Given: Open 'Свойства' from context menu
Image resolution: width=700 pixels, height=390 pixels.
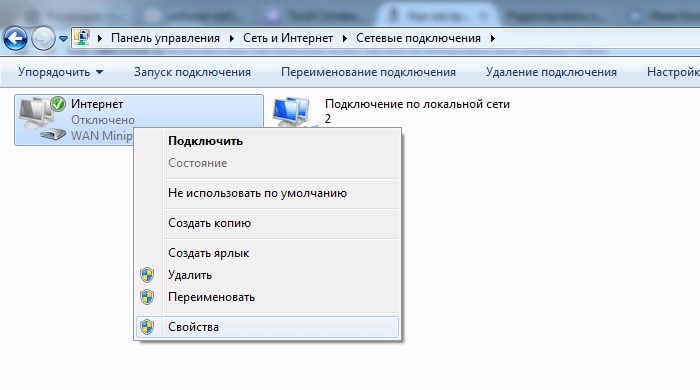Looking at the screenshot, I should (267, 327).
